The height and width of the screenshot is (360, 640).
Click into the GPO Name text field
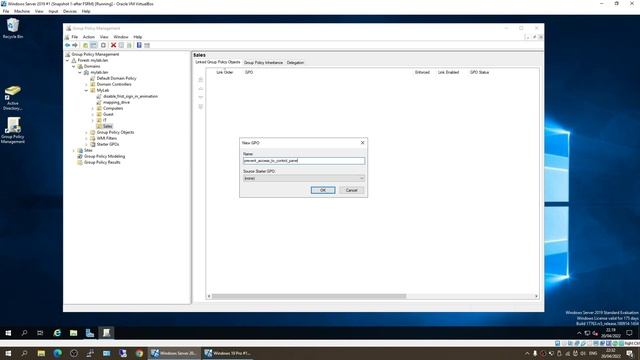click(x=304, y=161)
